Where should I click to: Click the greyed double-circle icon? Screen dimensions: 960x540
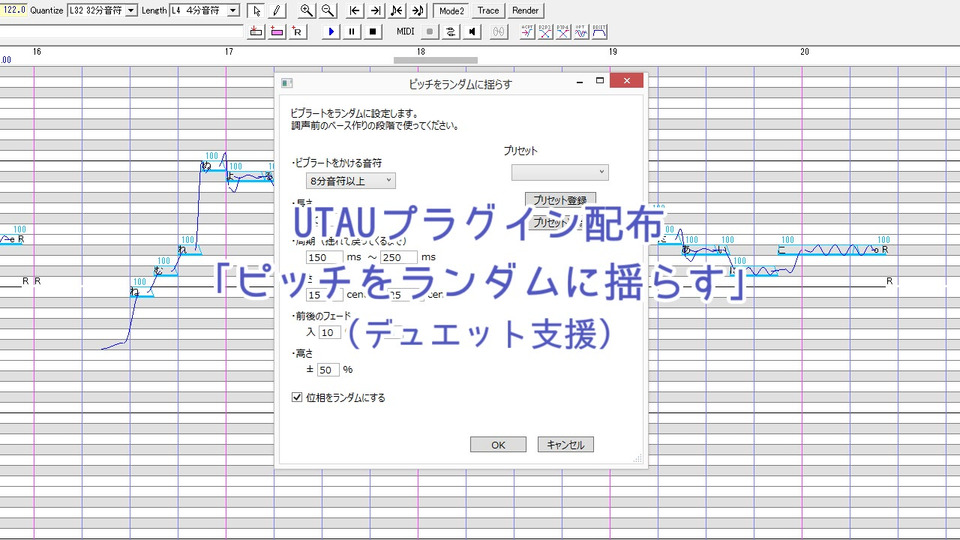point(499,31)
